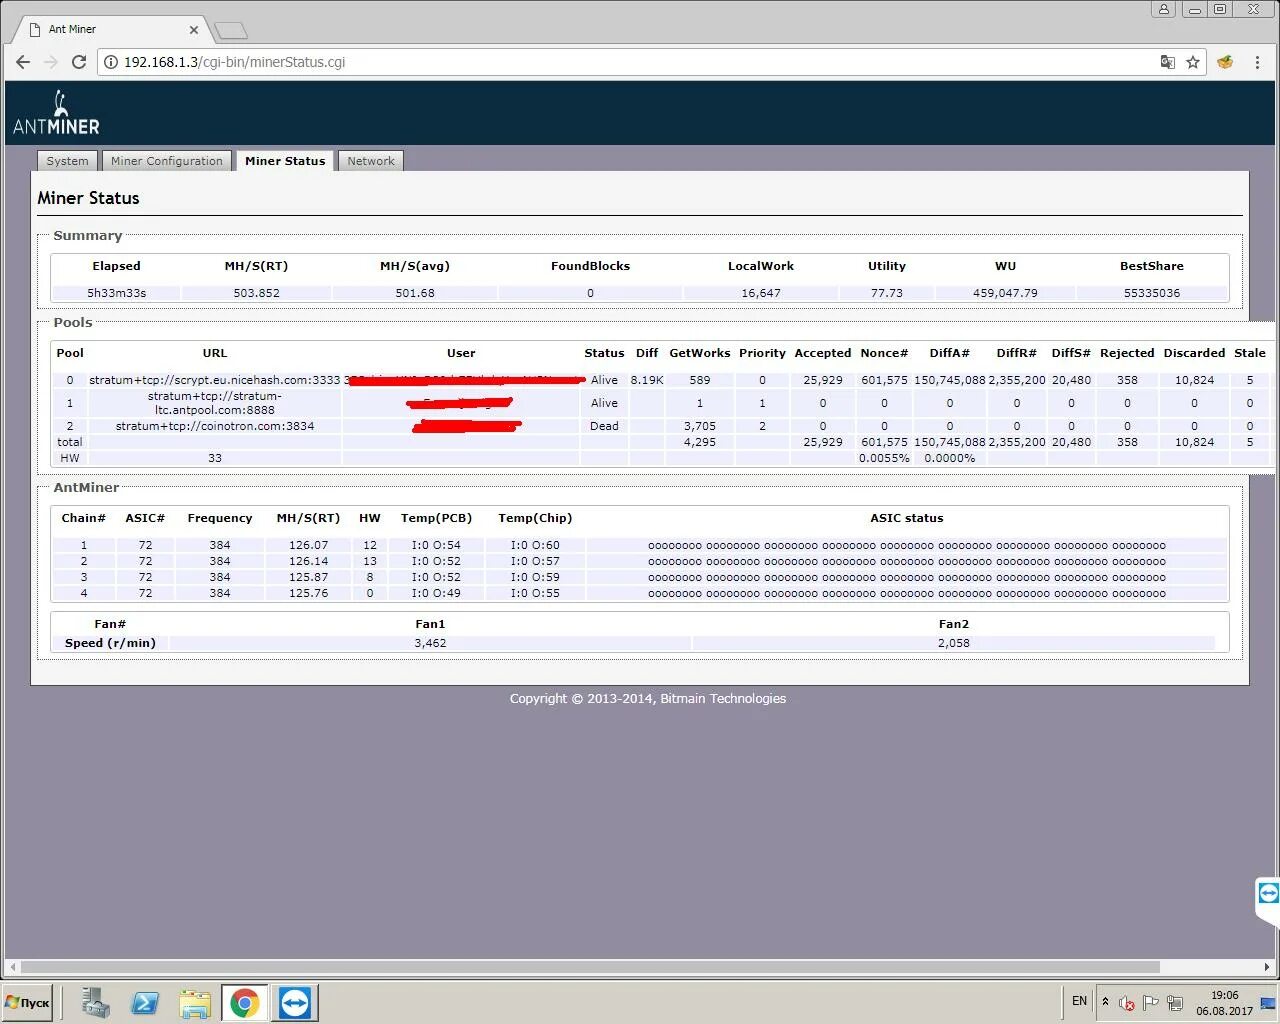Switch to the Miner Configuration tab

coord(167,161)
